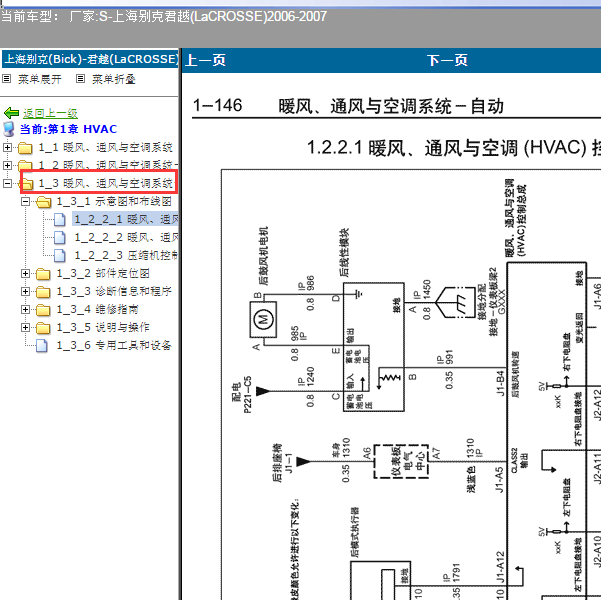
Task: Click folder icon of 1_3_4 维修指南
Action: [x=43, y=309]
